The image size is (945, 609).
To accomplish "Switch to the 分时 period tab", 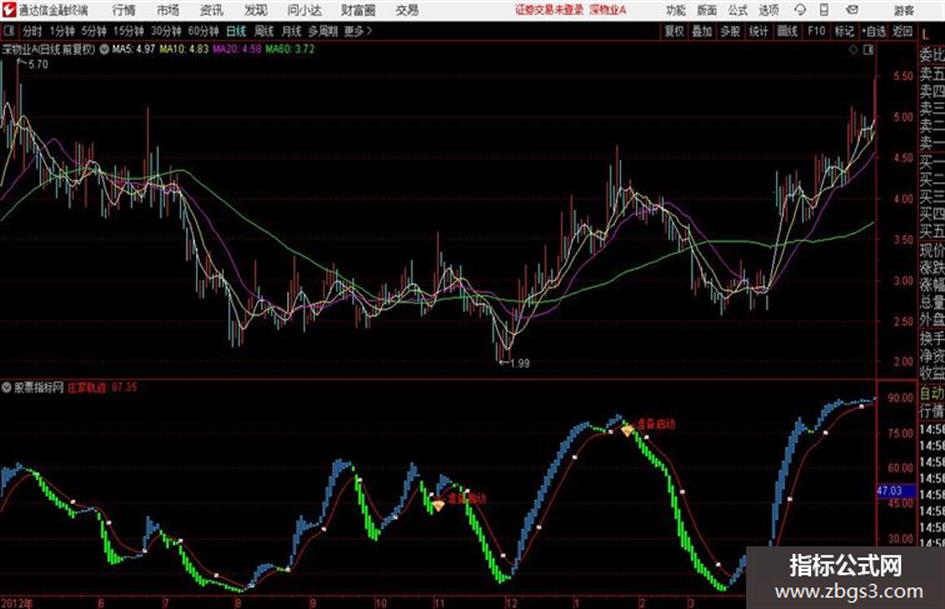I will pos(33,31).
